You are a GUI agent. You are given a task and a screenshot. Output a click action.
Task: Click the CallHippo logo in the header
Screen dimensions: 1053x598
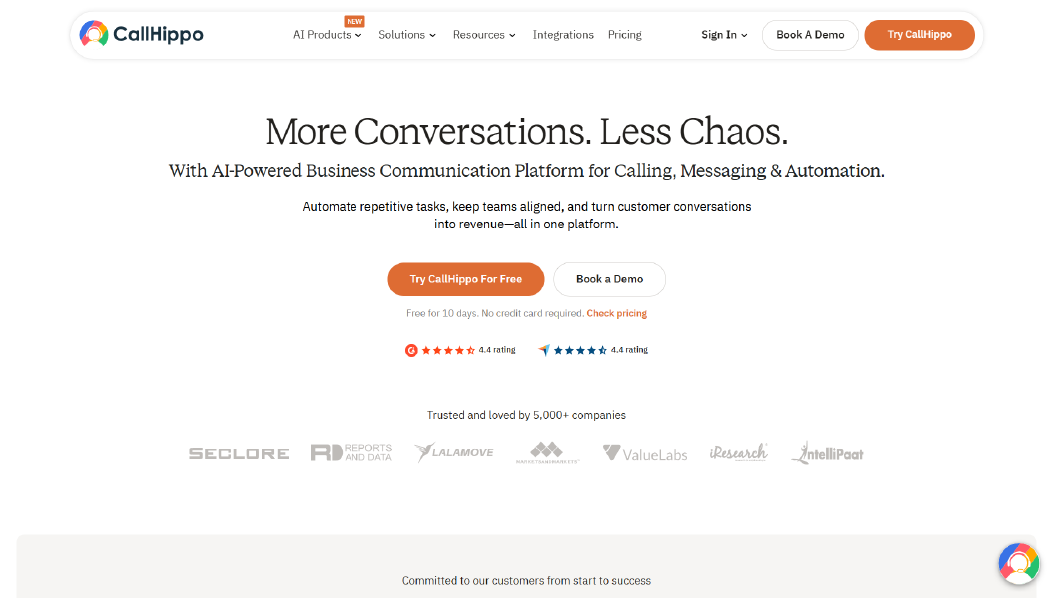point(140,33)
